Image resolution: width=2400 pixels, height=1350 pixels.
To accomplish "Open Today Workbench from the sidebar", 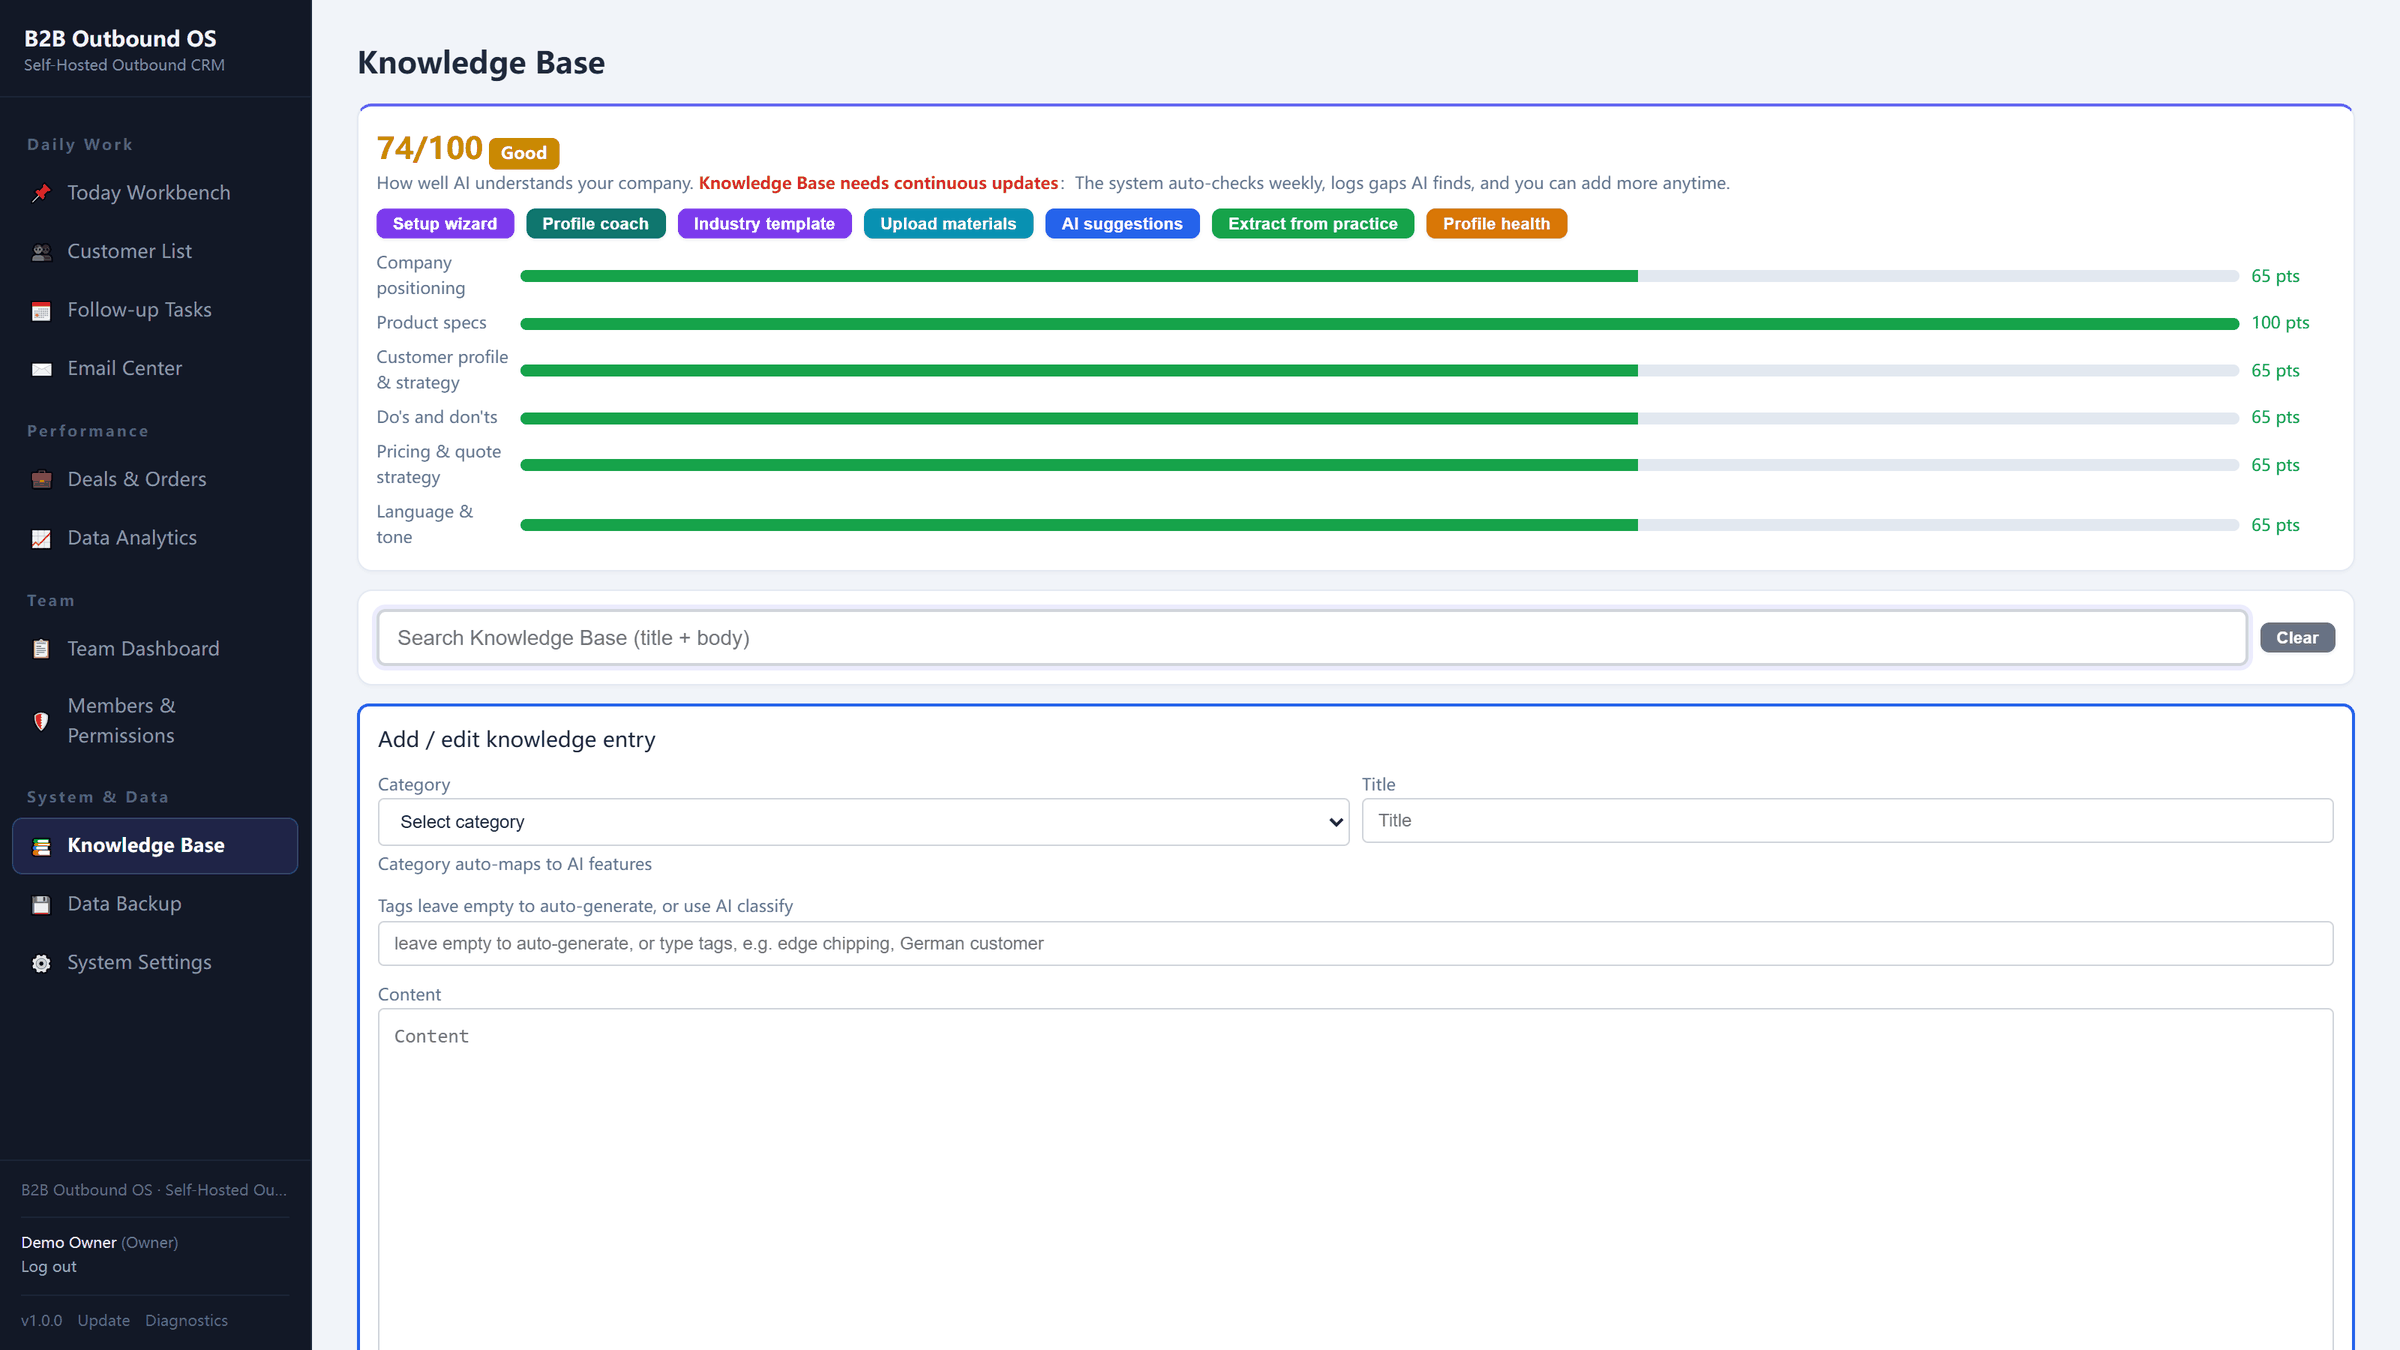I will (155, 193).
